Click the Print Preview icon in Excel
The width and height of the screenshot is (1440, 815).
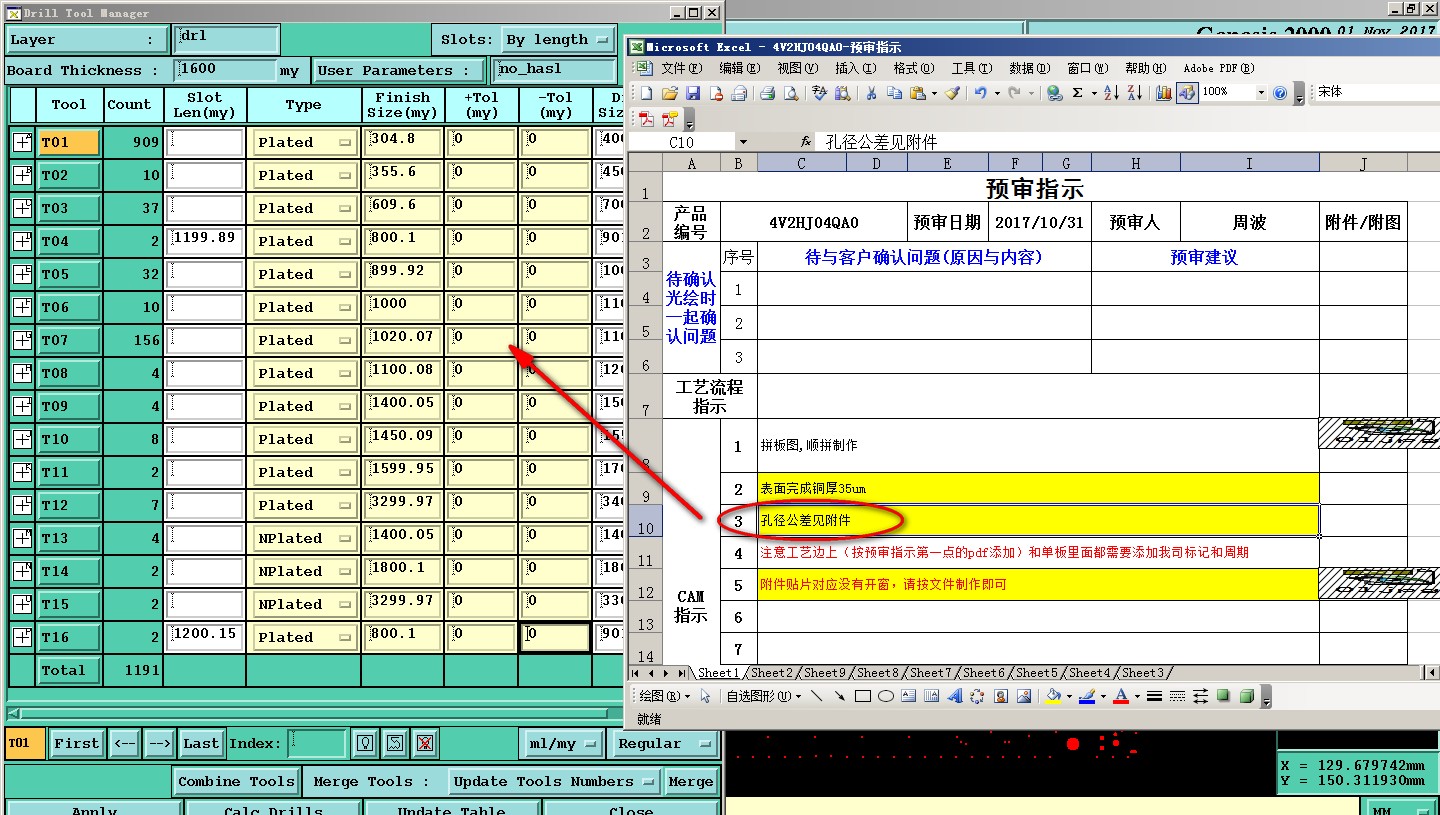pyautogui.click(x=790, y=93)
